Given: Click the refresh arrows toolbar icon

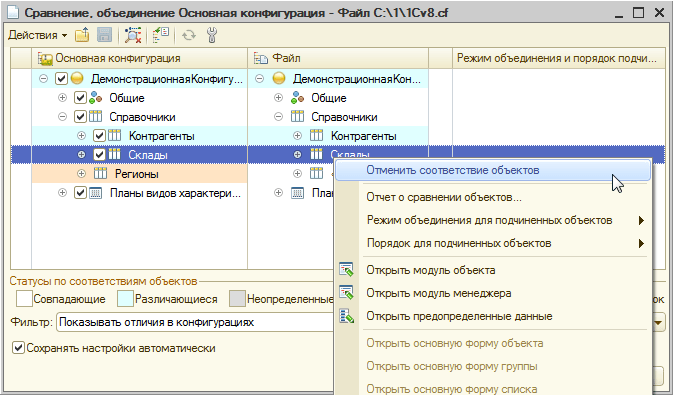Looking at the screenshot, I should 189,35.
